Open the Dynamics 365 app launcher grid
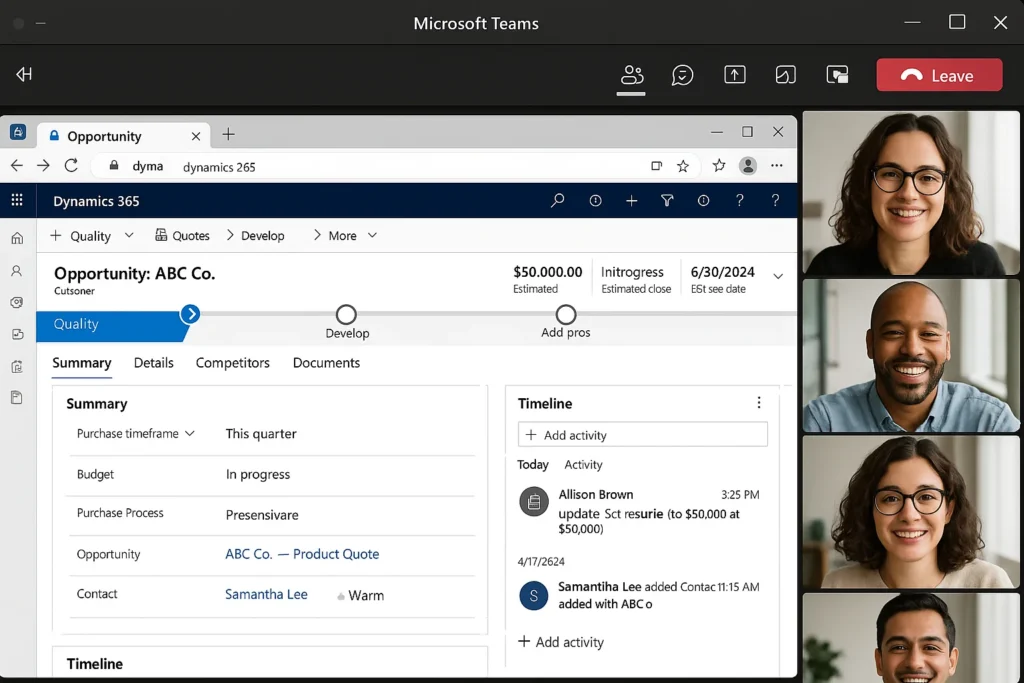Image resolution: width=1024 pixels, height=683 pixels. 17,200
